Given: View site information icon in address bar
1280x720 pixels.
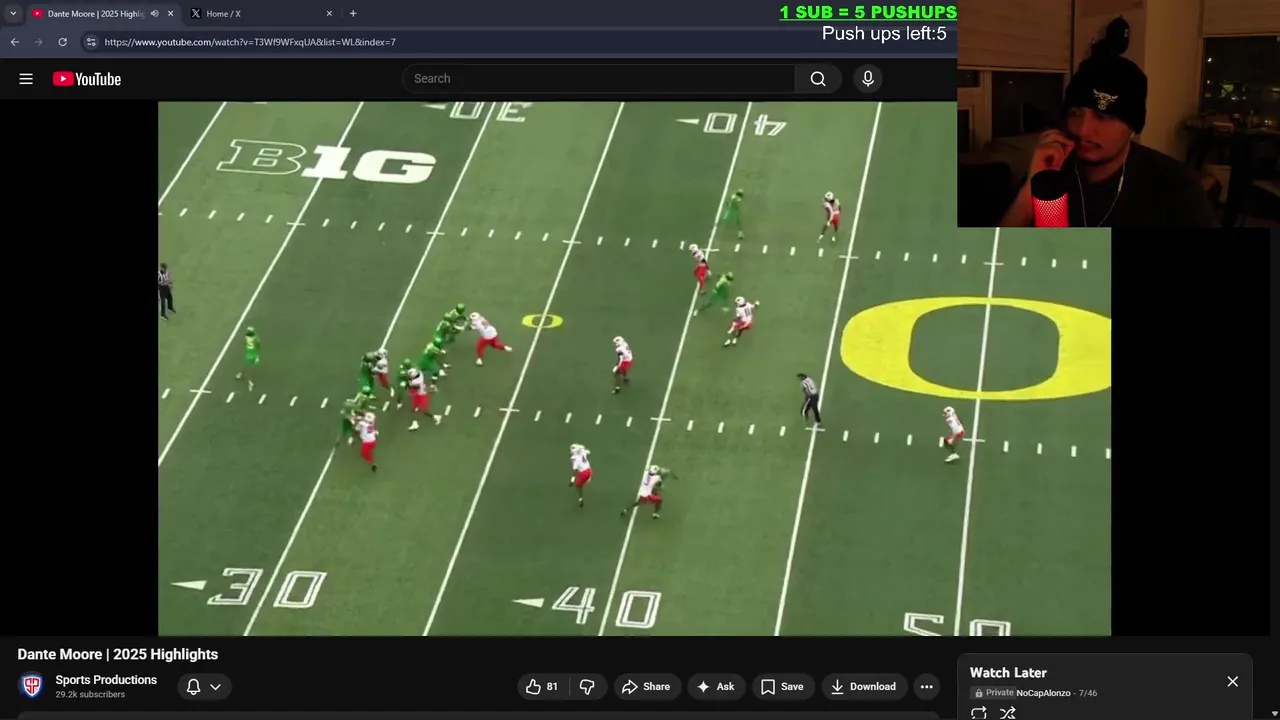Looking at the screenshot, I should tap(91, 42).
